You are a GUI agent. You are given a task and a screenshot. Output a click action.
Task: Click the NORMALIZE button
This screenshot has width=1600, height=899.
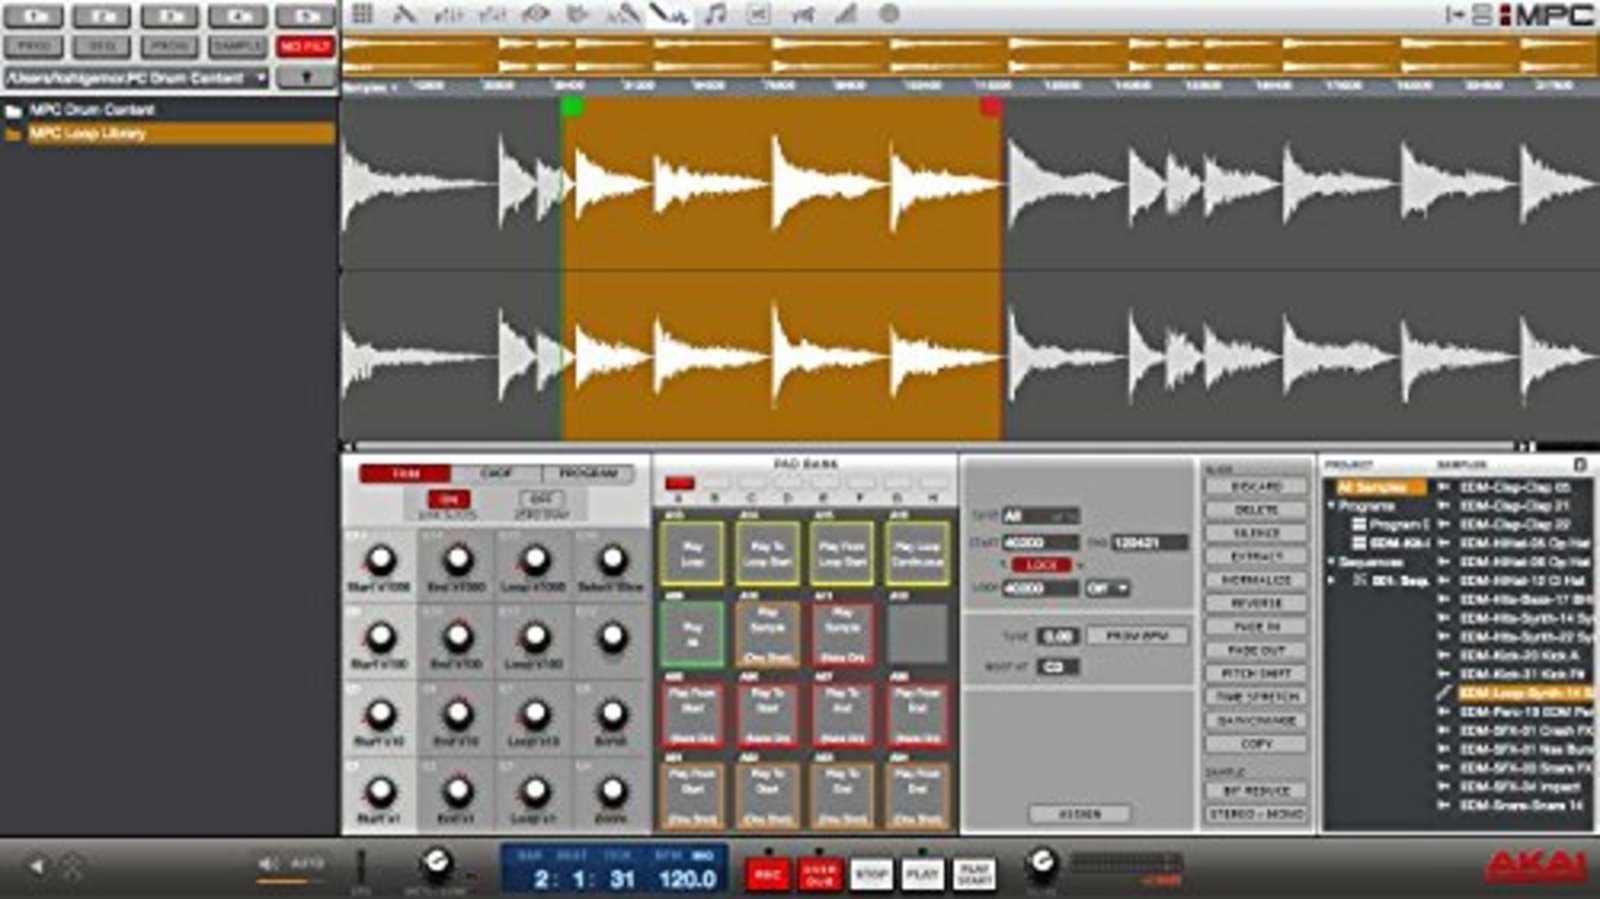point(1256,580)
